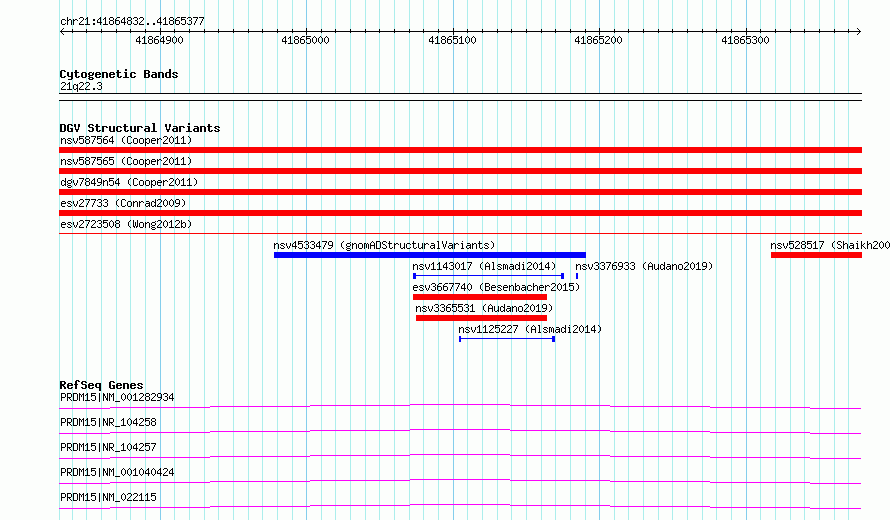Click the PRDM15|NM_001282934 magenta transcript line

(460, 406)
